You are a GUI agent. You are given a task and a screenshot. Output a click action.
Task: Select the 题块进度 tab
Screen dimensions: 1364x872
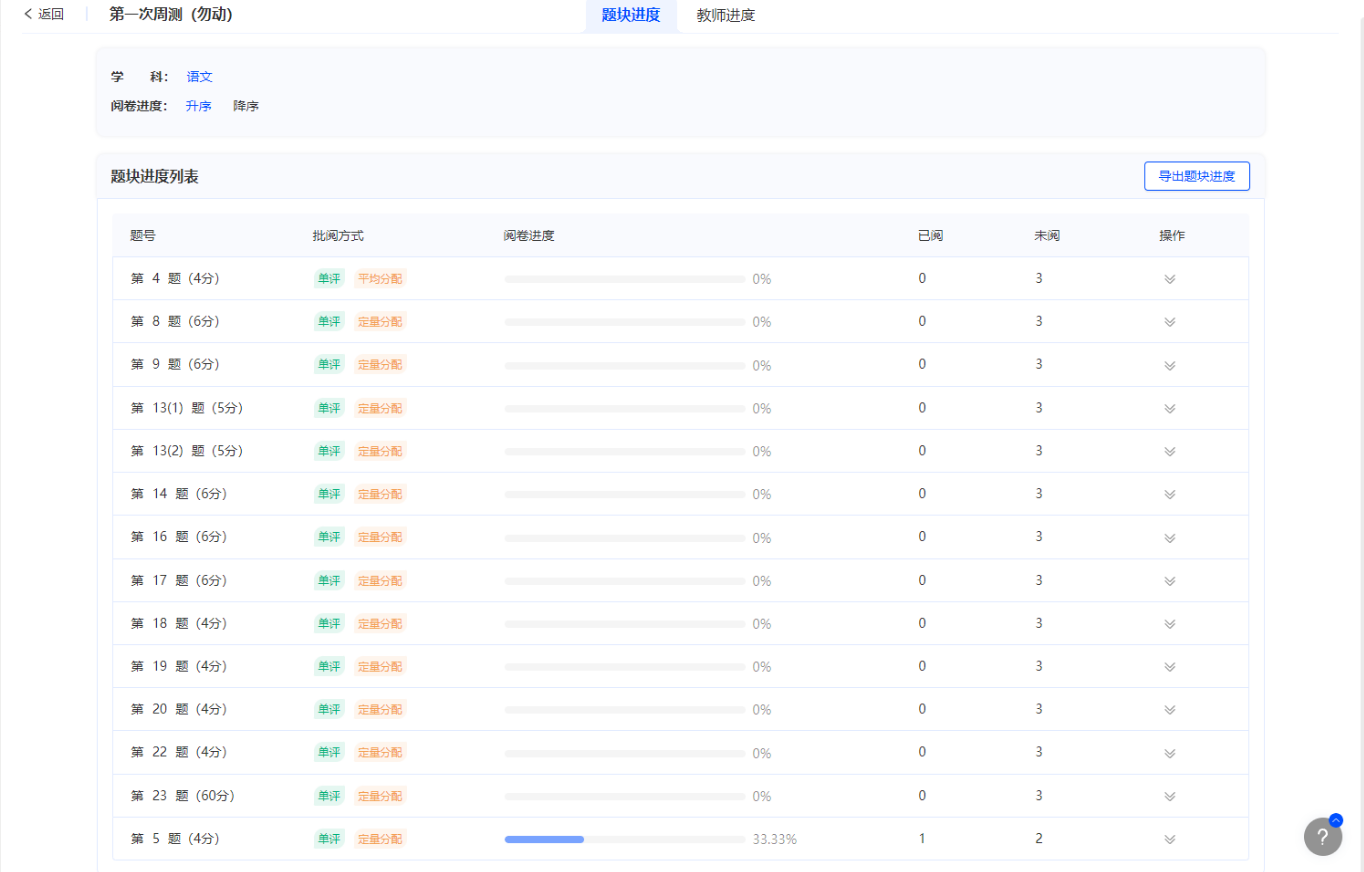tap(631, 15)
